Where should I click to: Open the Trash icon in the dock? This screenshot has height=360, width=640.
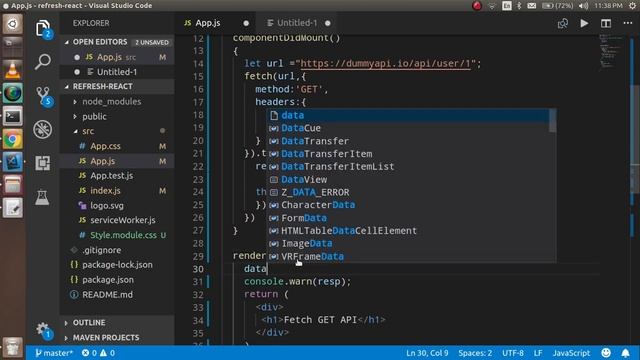click(x=13, y=348)
